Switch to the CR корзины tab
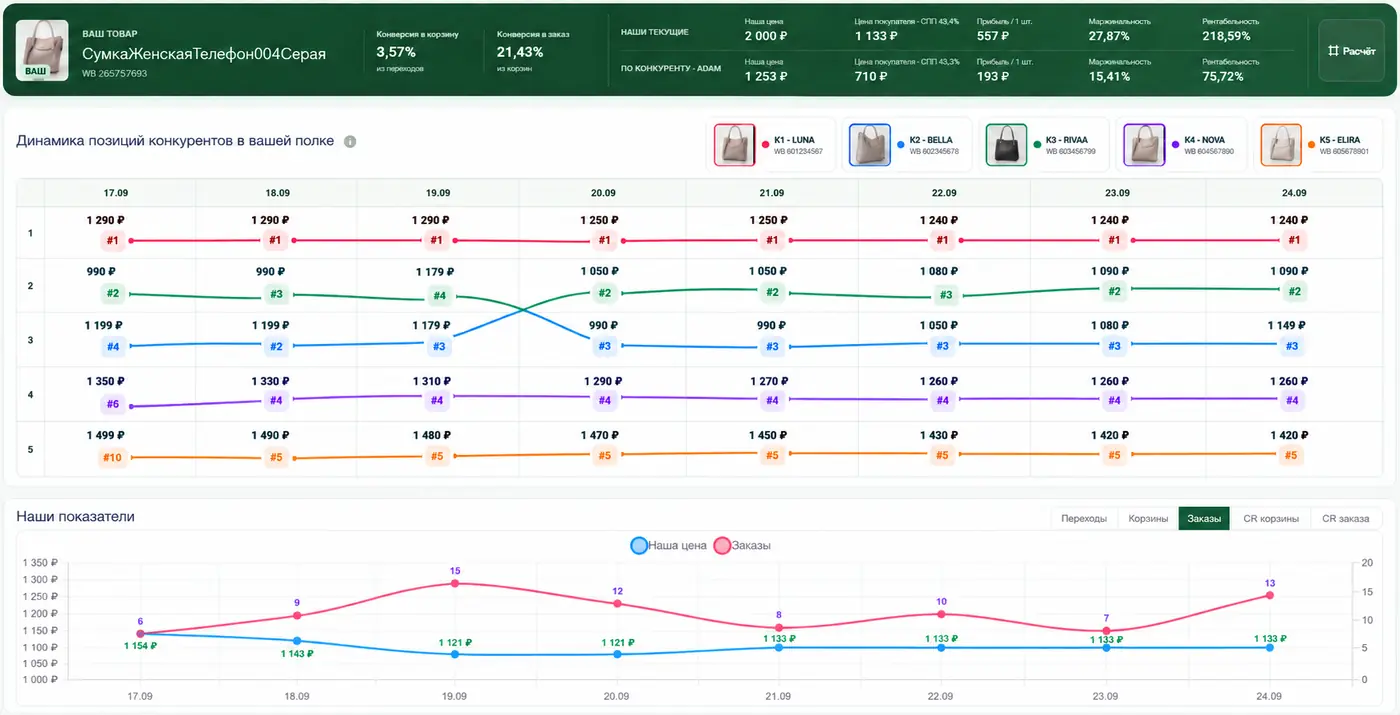The width and height of the screenshot is (1400, 715). [x=1271, y=518]
